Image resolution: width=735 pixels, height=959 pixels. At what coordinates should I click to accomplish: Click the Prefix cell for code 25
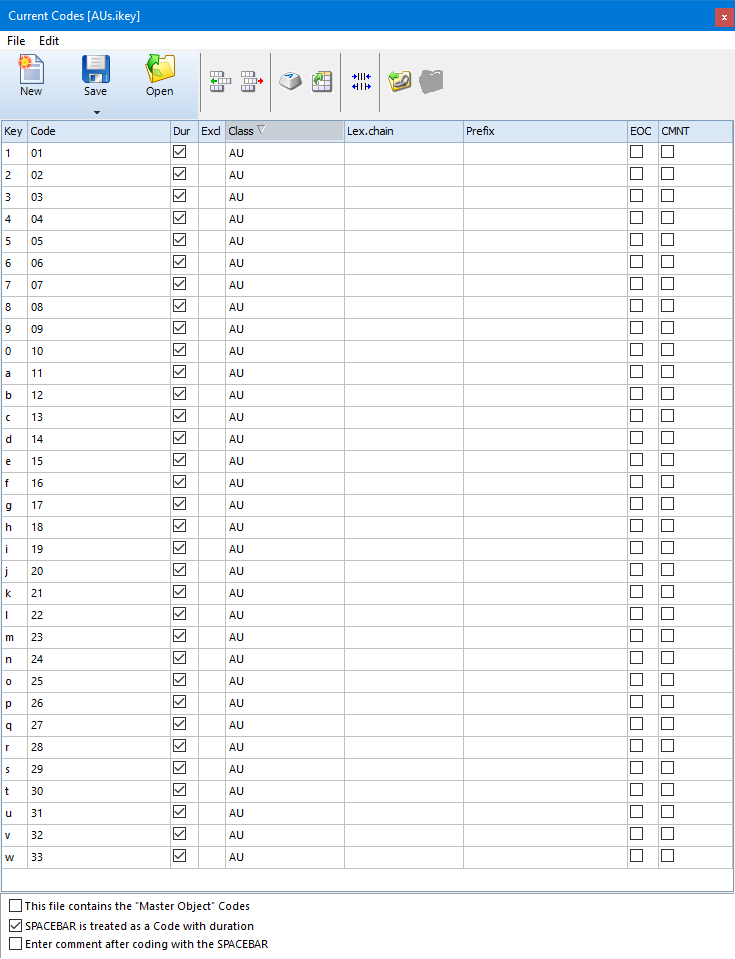coord(545,681)
